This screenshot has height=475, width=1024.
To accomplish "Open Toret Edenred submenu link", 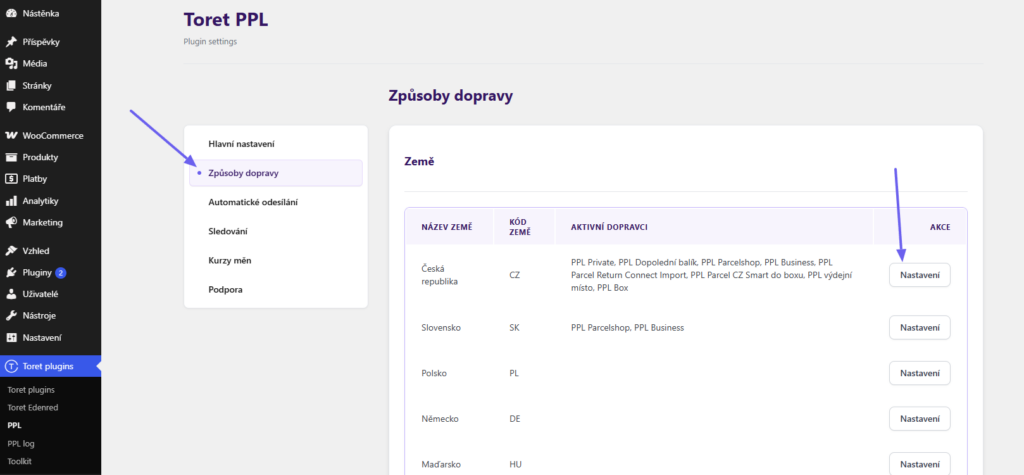I will coord(33,407).
